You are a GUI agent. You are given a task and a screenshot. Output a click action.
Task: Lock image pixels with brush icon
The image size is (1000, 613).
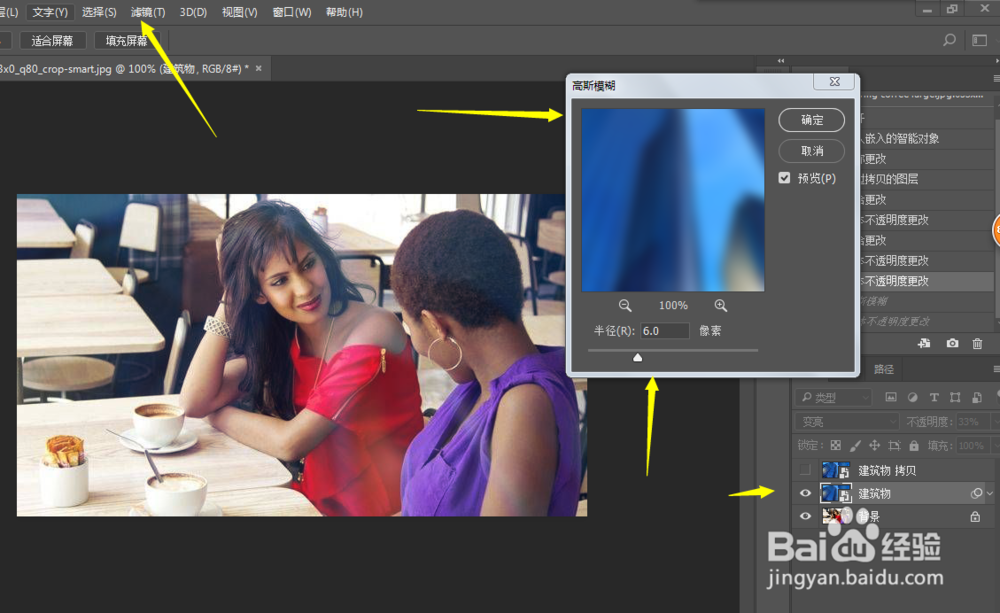[x=855, y=445]
